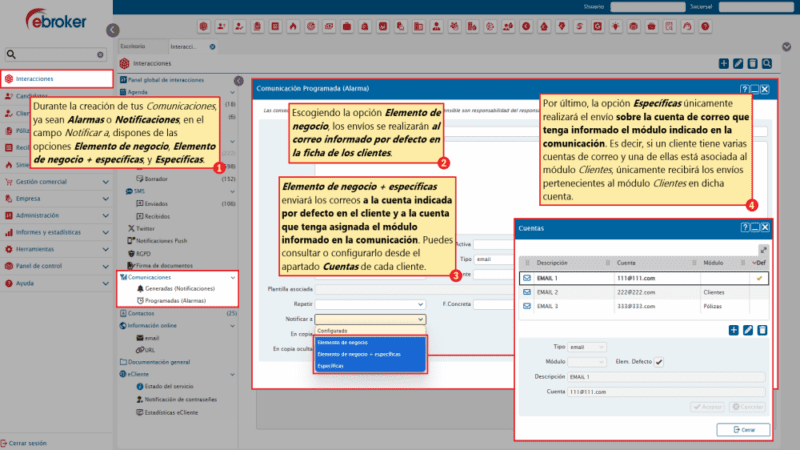The height and width of the screenshot is (450, 800).
Task: Collapse the eCliente tree node chevron
Action: coord(233,374)
